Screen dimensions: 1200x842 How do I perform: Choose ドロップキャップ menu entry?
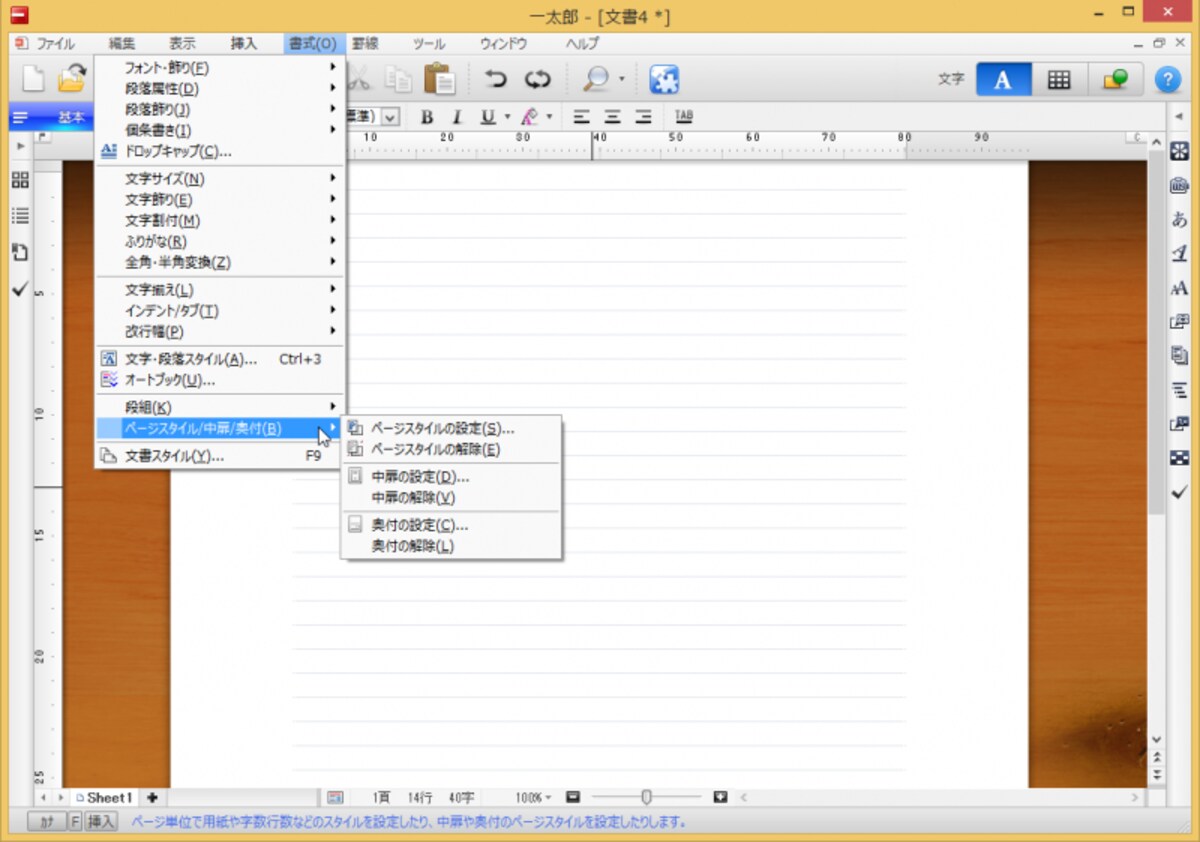click(x=220, y=152)
